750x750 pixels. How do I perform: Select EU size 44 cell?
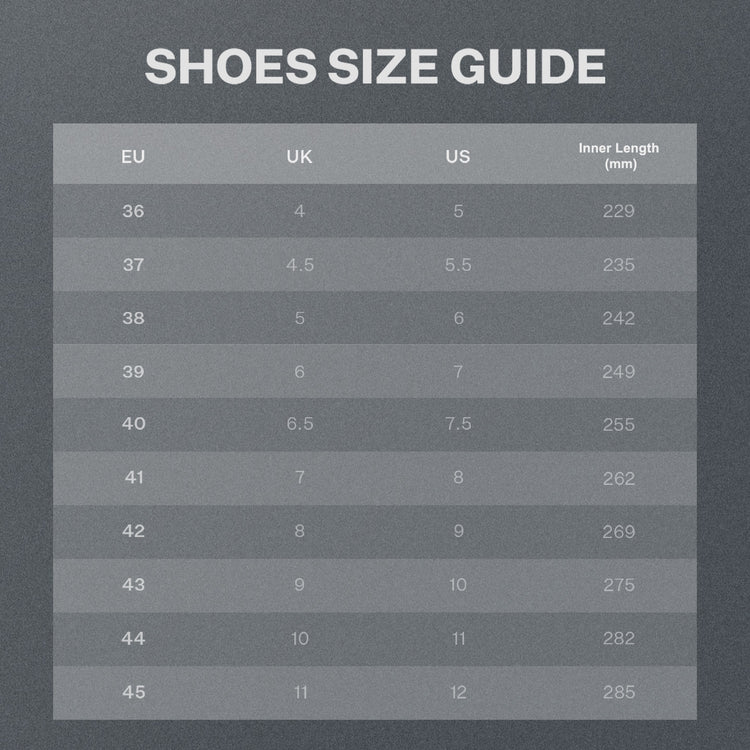133,638
